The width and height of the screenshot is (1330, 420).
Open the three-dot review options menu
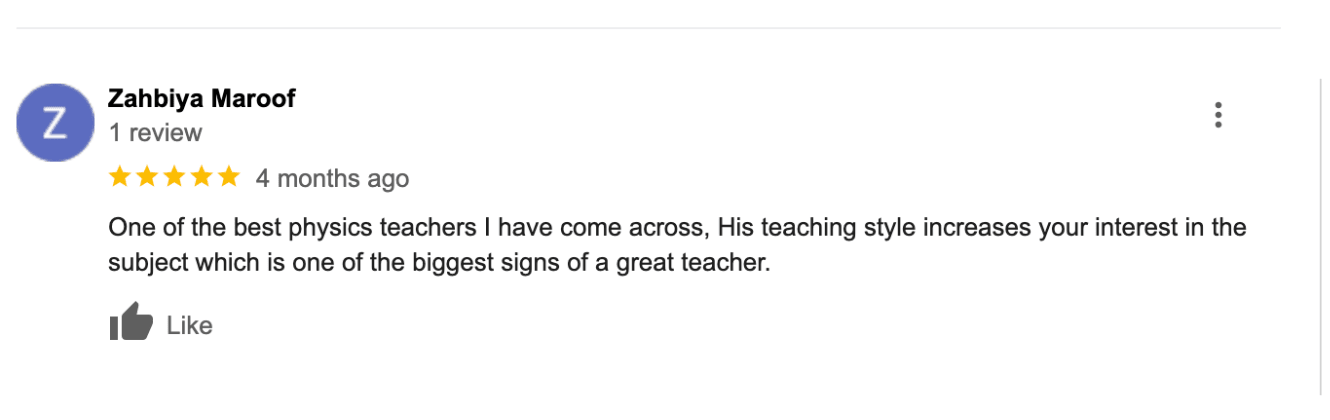1218,115
